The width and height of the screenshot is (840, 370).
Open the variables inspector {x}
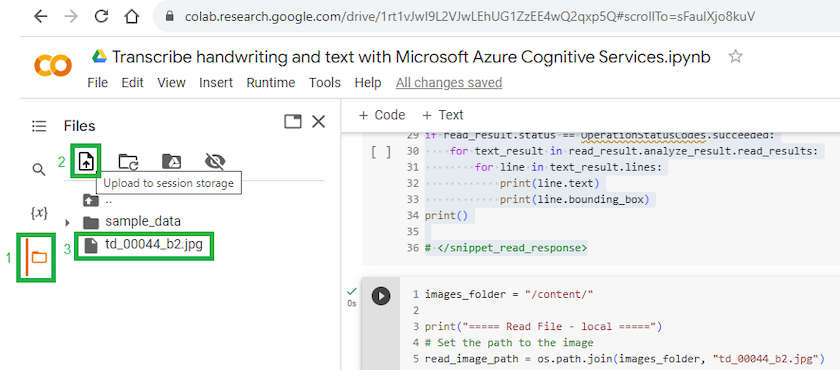point(39,213)
